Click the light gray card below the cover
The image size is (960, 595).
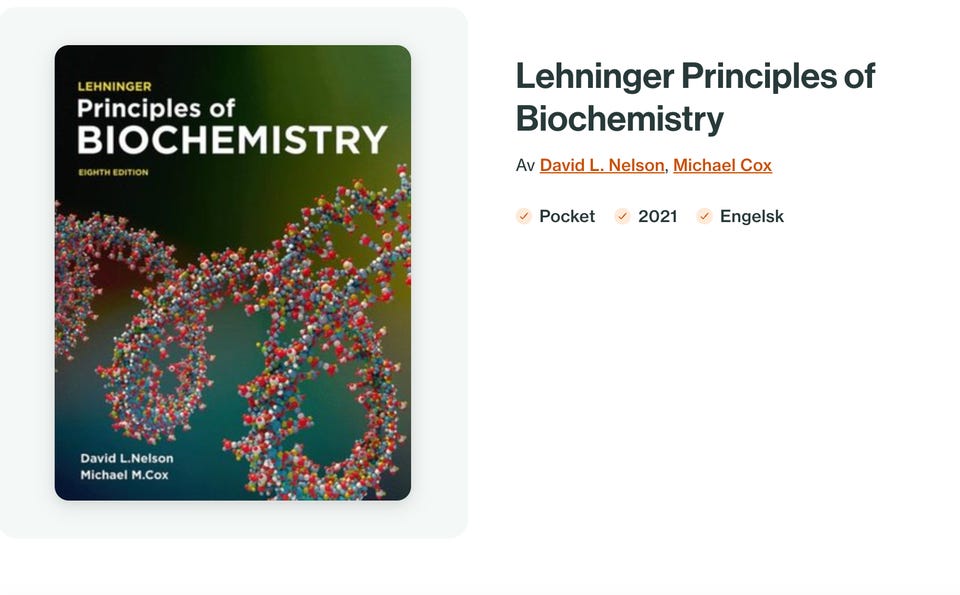[x=232, y=520]
